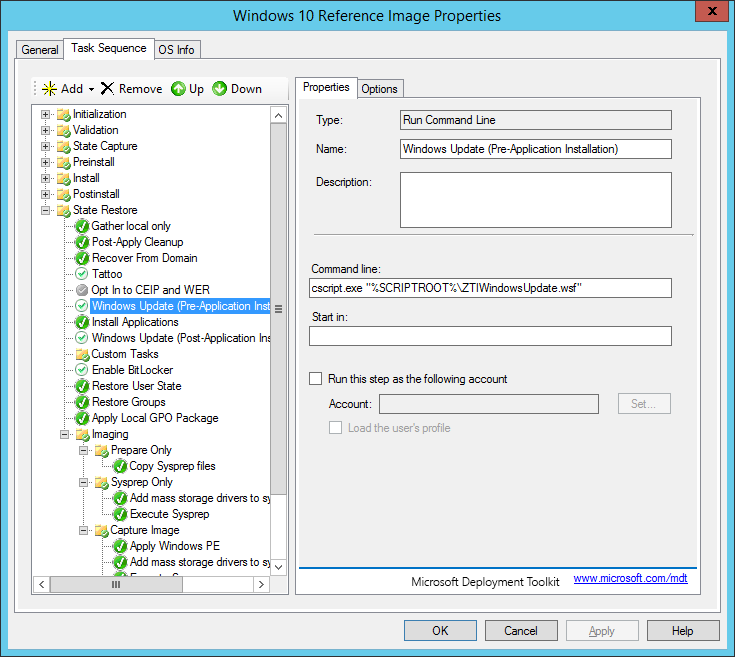Image resolution: width=735 pixels, height=657 pixels.
Task: Switch to the OS Info tab
Action: coord(177,50)
